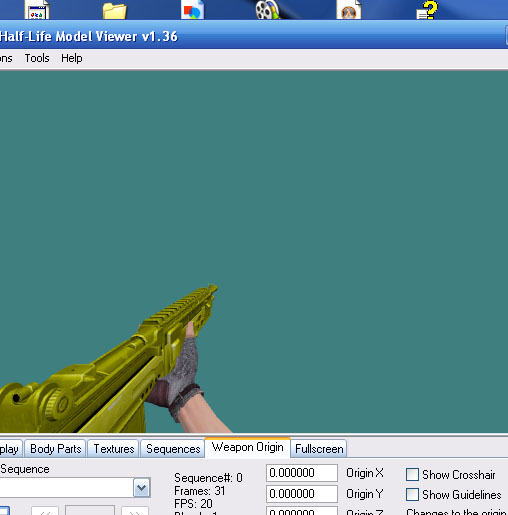Image resolution: width=508 pixels, height=515 pixels.
Task: Enable the Show Crosshair checkbox
Action: [x=412, y=474]
